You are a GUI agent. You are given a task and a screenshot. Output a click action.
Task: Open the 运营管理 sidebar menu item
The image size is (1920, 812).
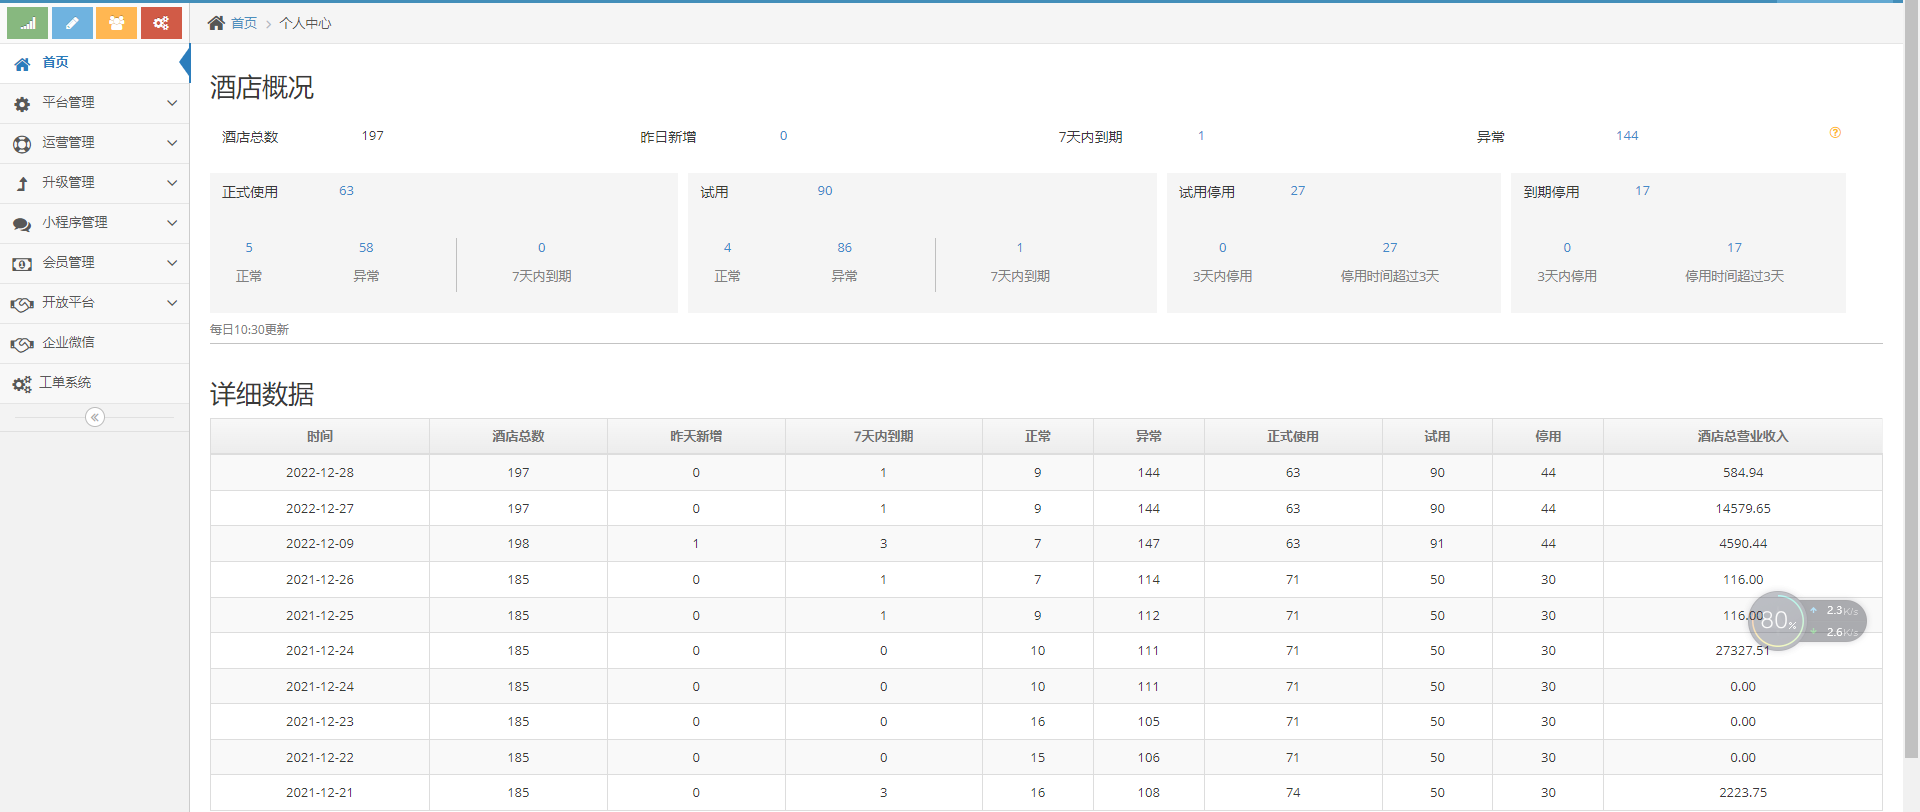click(94, 143)
